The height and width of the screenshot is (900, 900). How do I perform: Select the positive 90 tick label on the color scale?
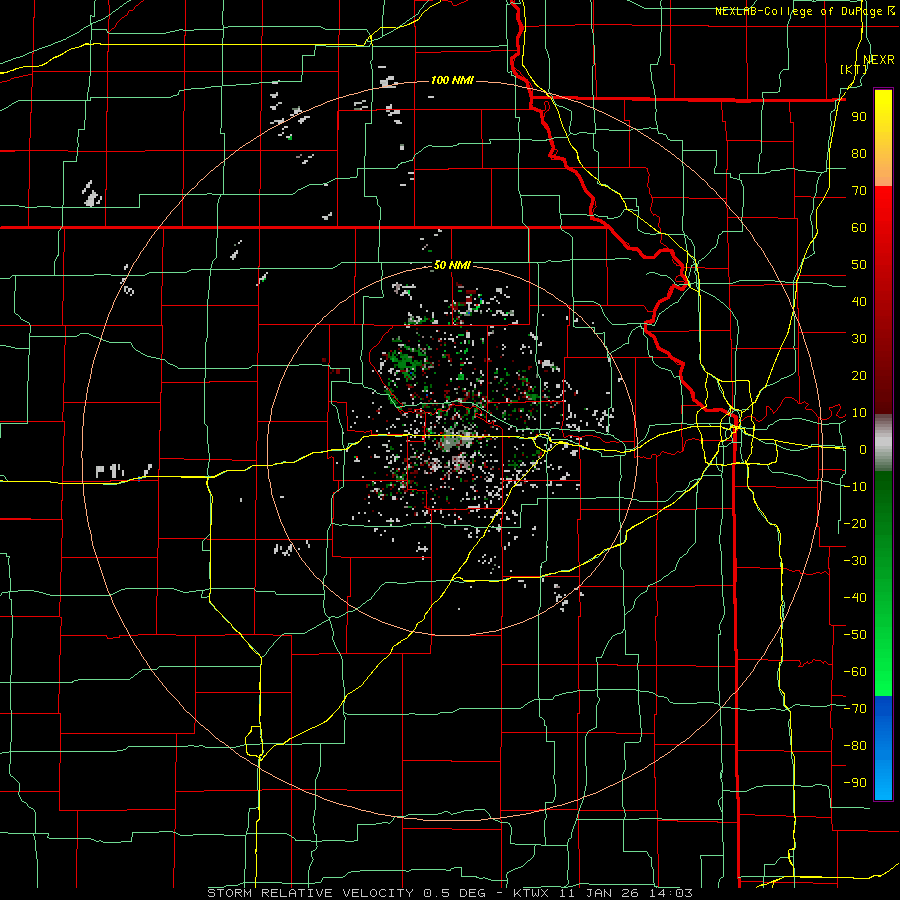pos(859,117)
